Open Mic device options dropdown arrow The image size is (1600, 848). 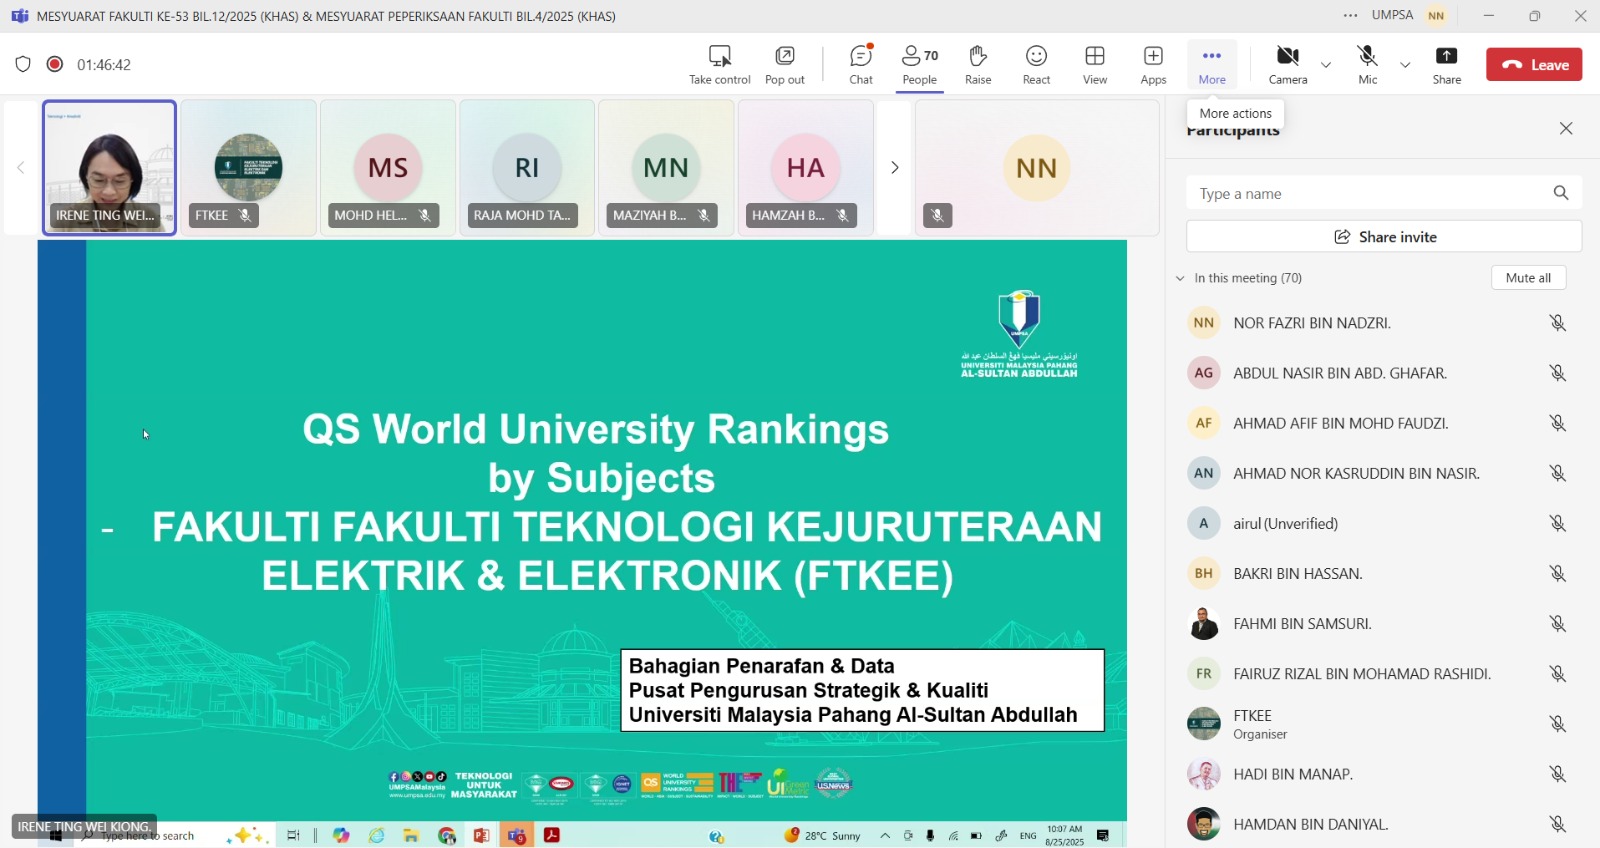pos(1405,65)
